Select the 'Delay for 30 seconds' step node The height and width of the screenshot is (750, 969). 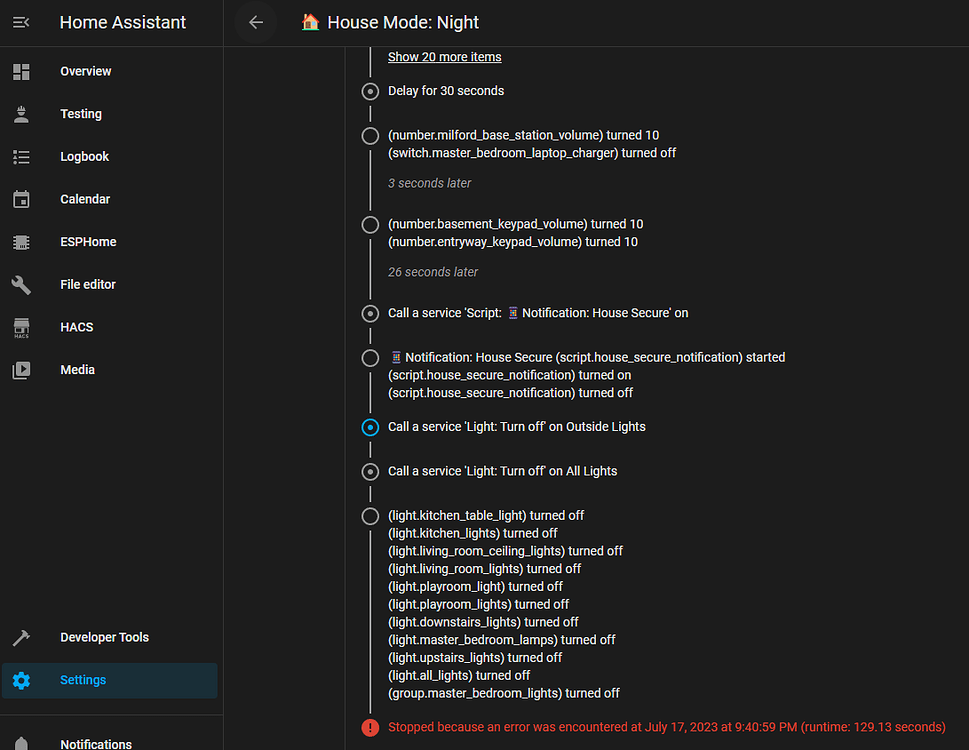coord(370,91)
